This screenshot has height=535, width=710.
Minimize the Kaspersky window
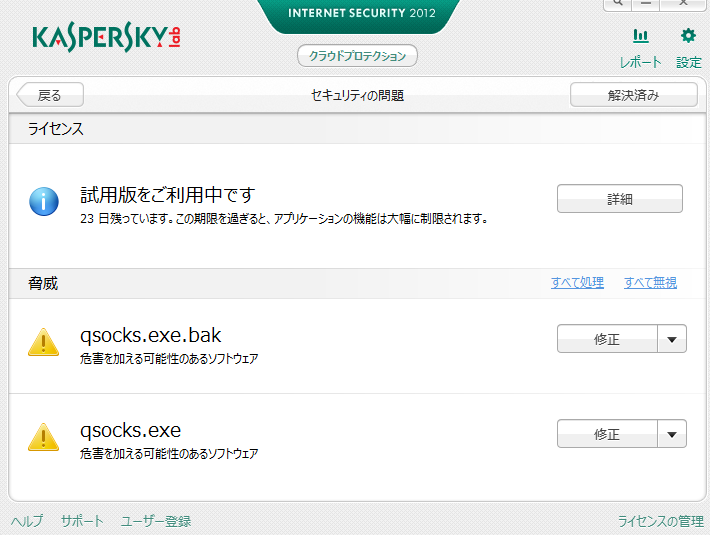pyautogui.click(x=646, y=3)
